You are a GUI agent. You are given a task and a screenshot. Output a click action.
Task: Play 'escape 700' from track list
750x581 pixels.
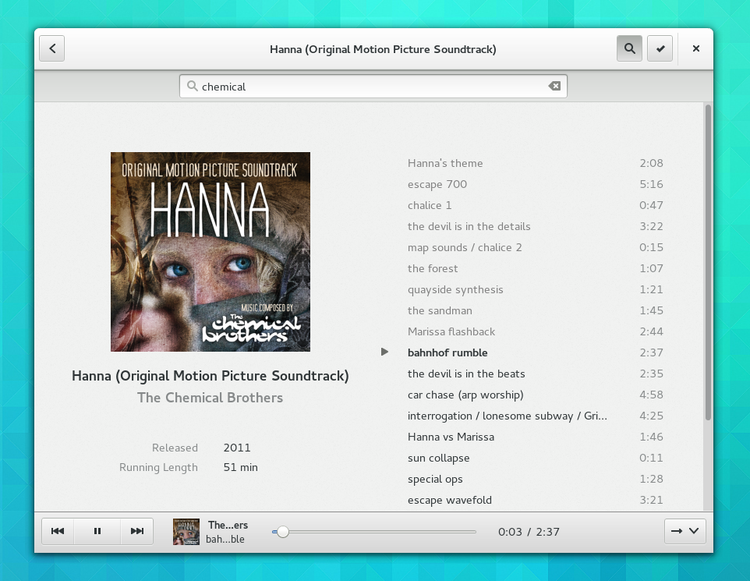click(437, 184)
